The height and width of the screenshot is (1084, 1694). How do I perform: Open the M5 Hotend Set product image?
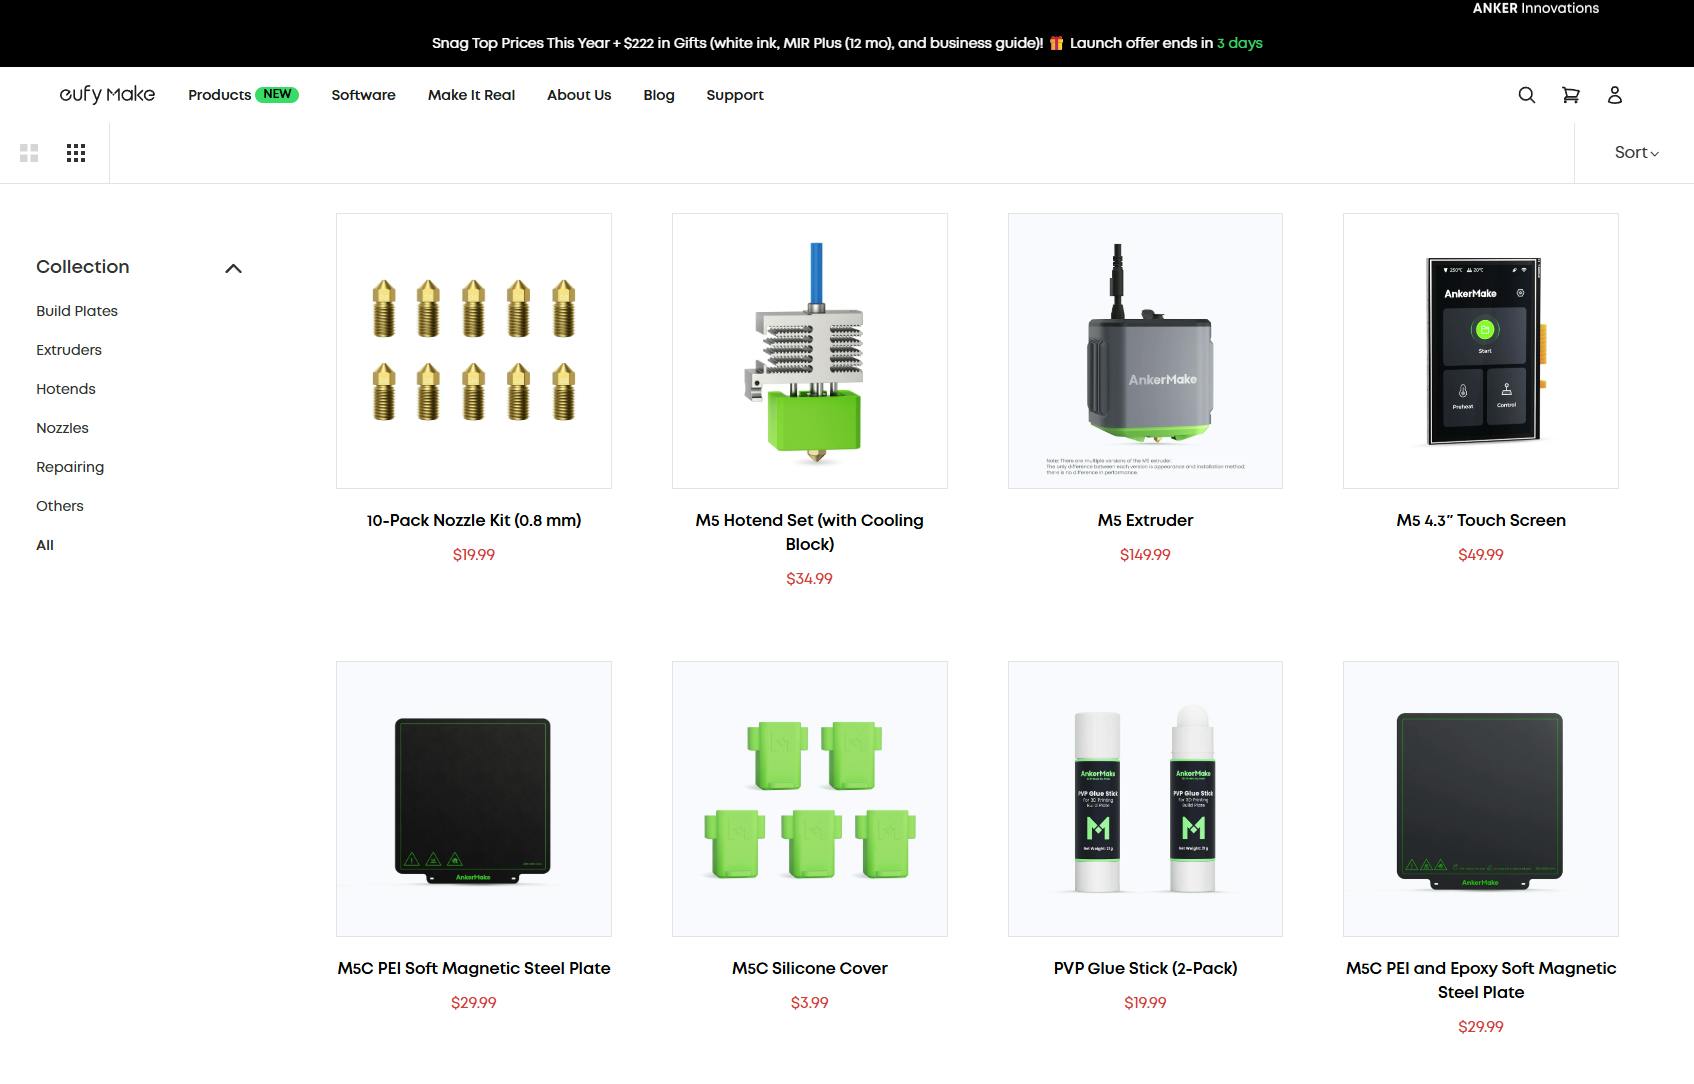810,351
